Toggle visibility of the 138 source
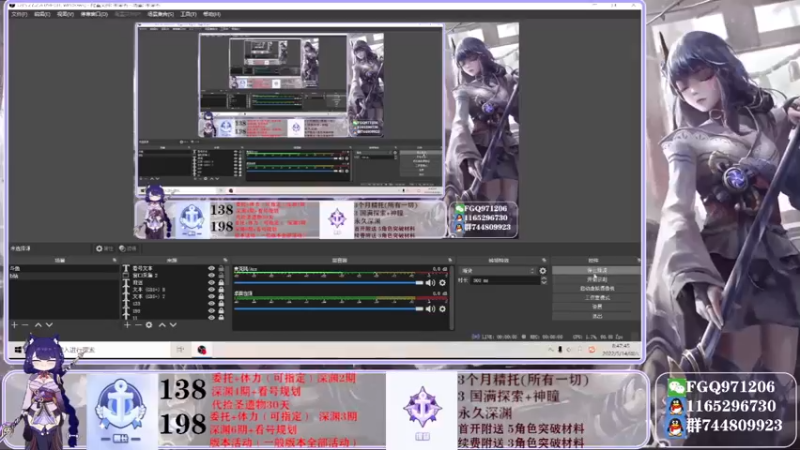800x450 pixels. [211, 304]
